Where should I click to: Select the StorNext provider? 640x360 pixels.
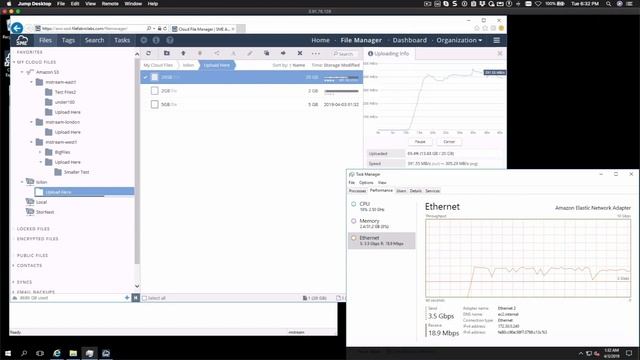pyautogui.click(x=45, y=212)
